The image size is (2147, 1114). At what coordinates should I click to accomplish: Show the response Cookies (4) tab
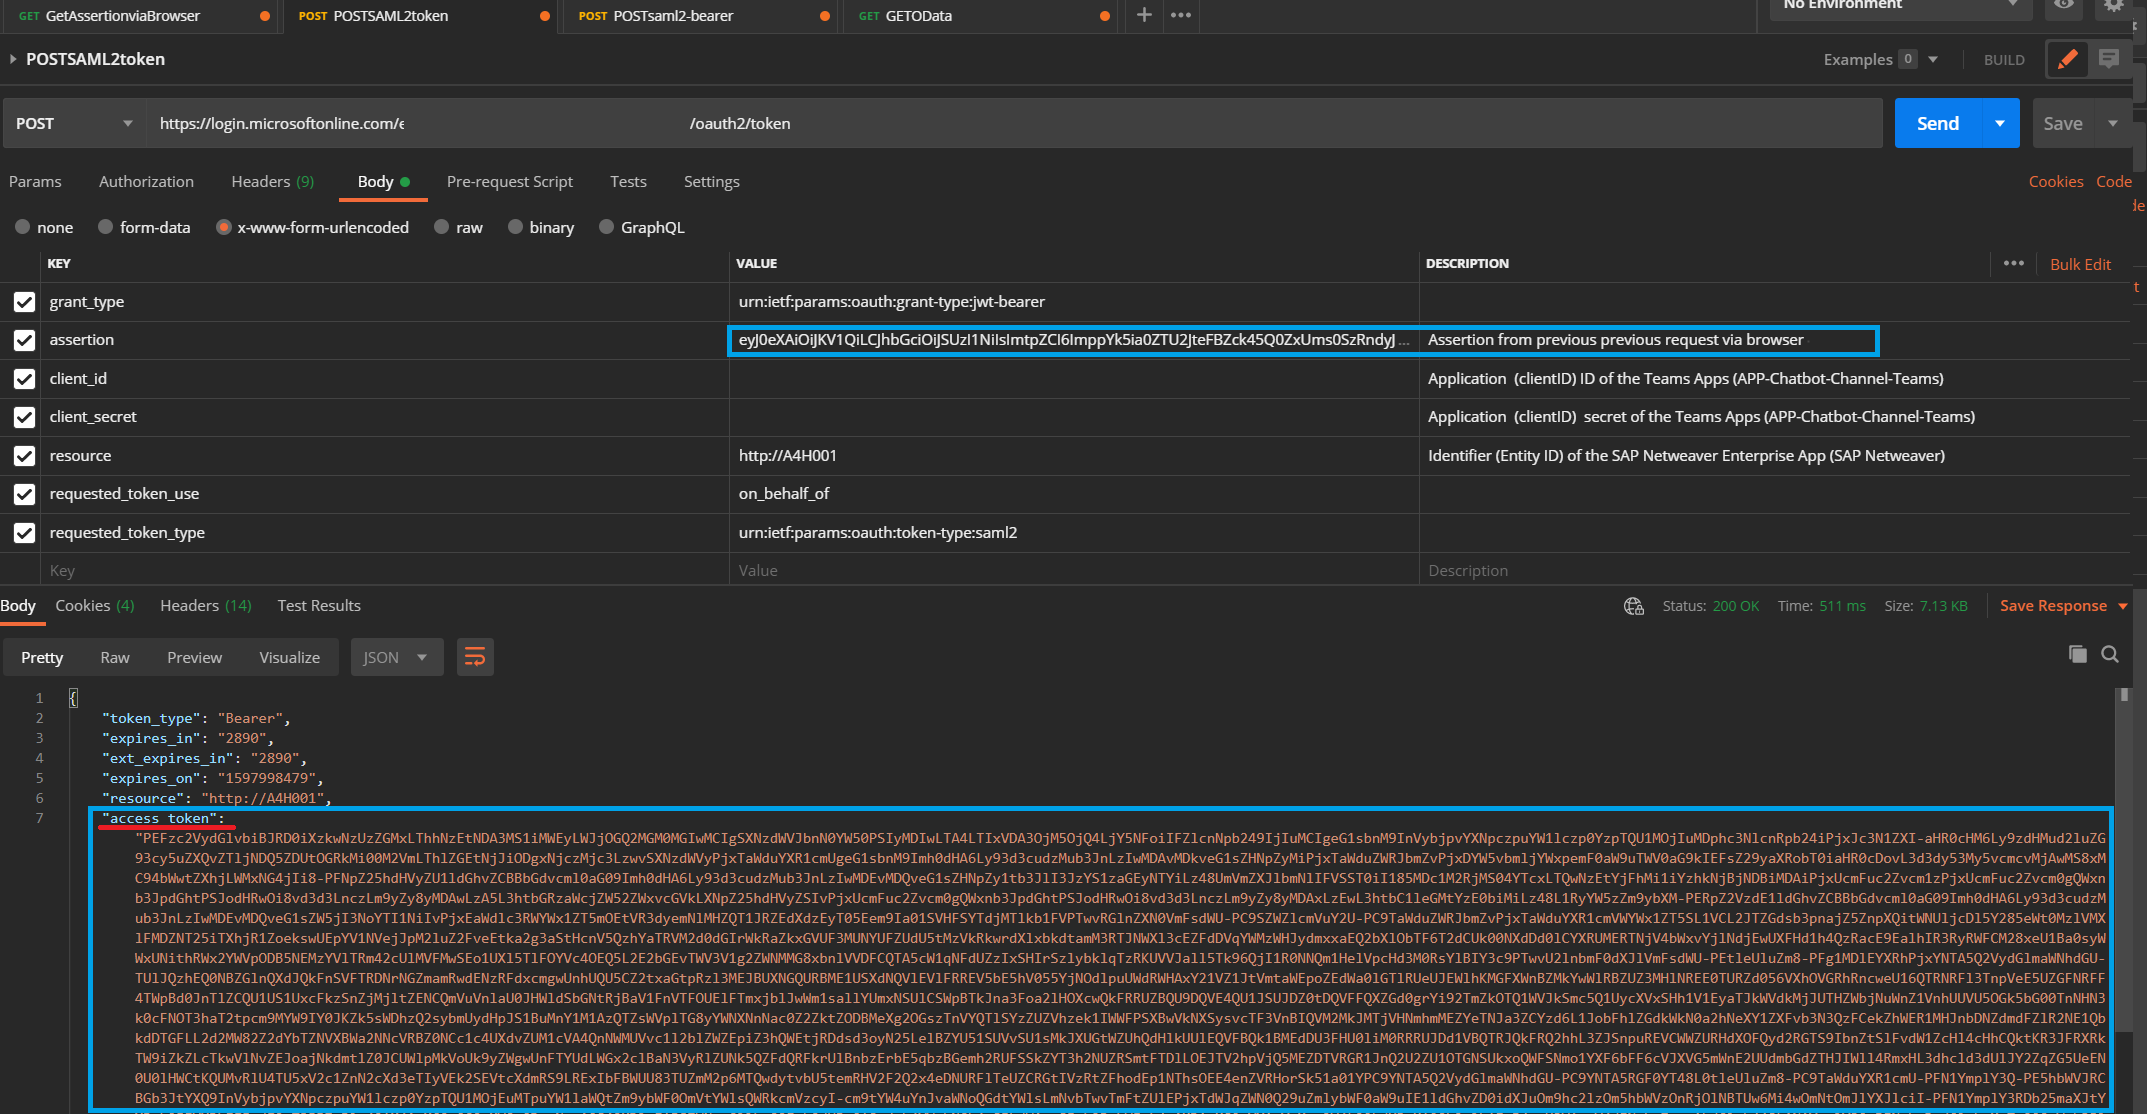94,605
